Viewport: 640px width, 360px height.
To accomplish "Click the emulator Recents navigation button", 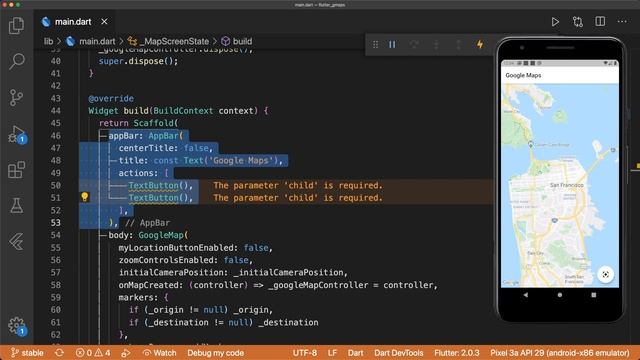I will tap(593, 295).
